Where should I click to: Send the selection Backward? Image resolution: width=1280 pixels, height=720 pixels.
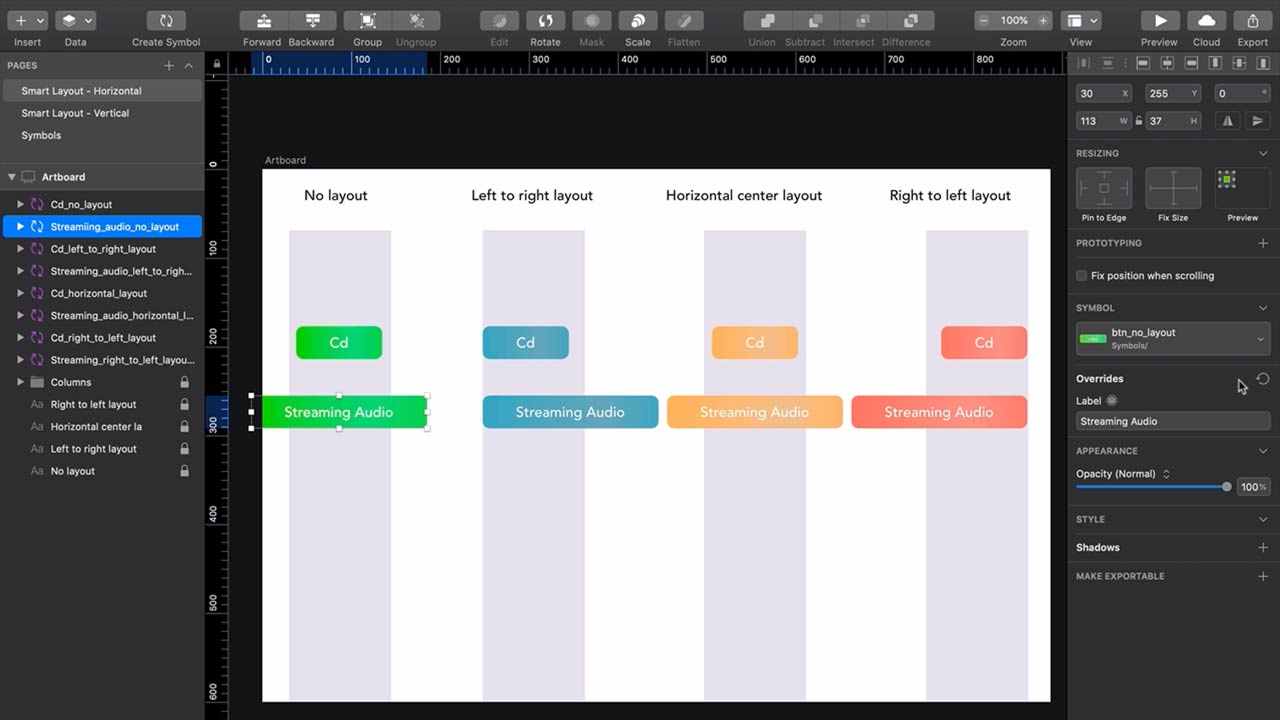311,20
